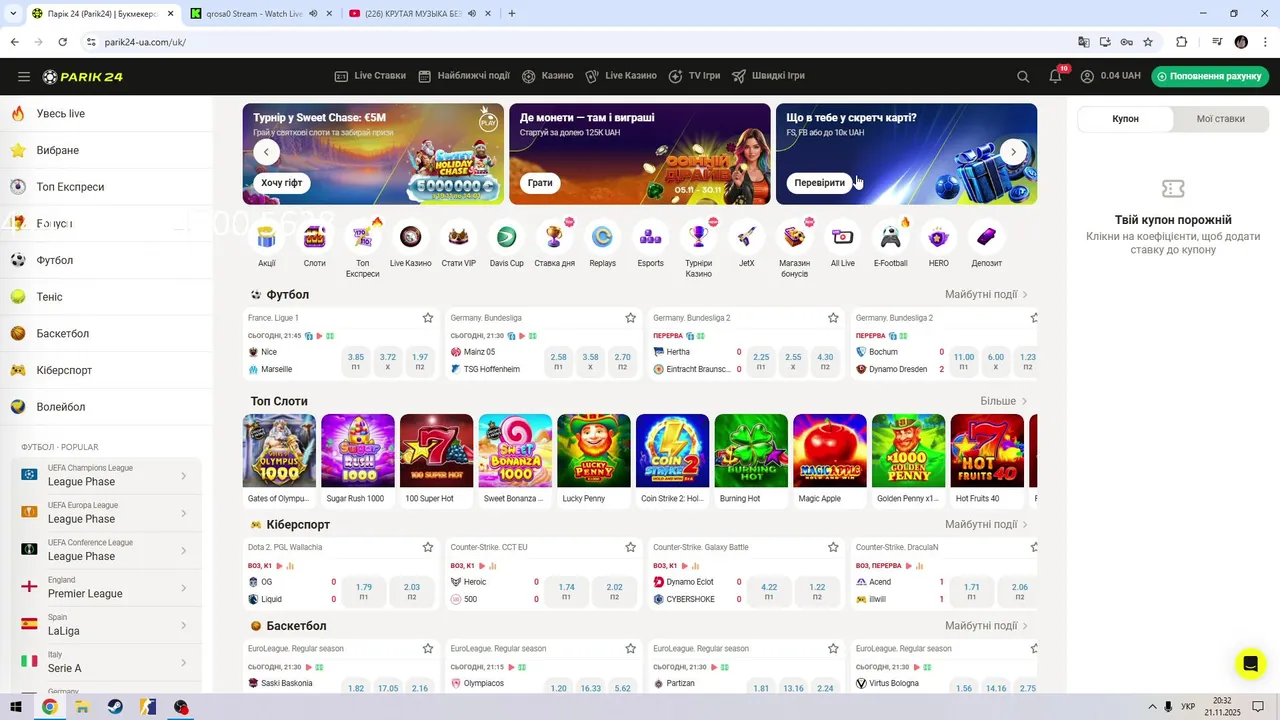The width and height of the screenshot is (1280, 720).
Task: Open the Ставка дня trophy icon
Action: point(554,237)
